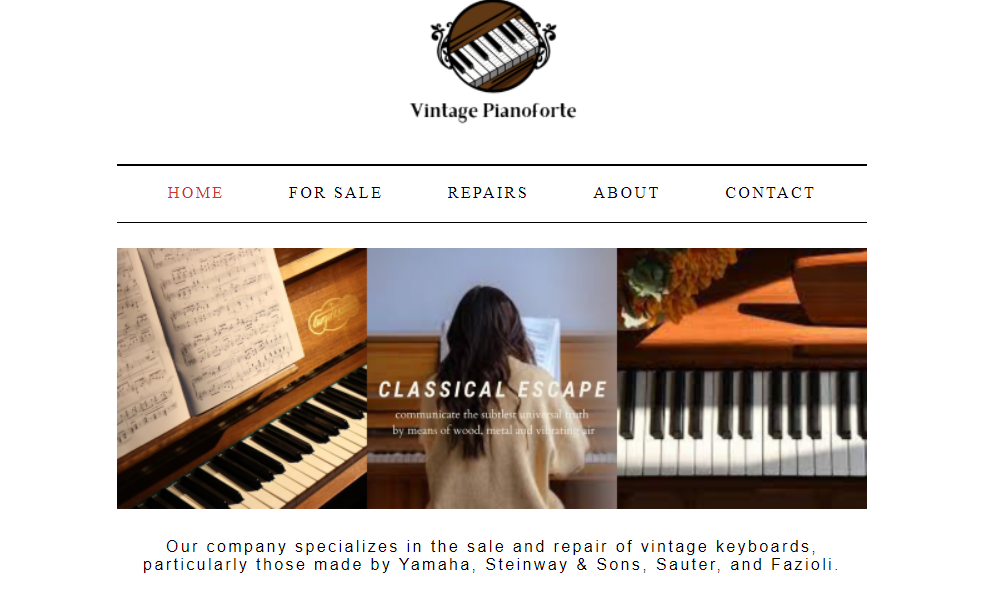Open the sunlit piano keys close-up photo
This screenshot has height=592, width=981.
(x=742, y=378)
